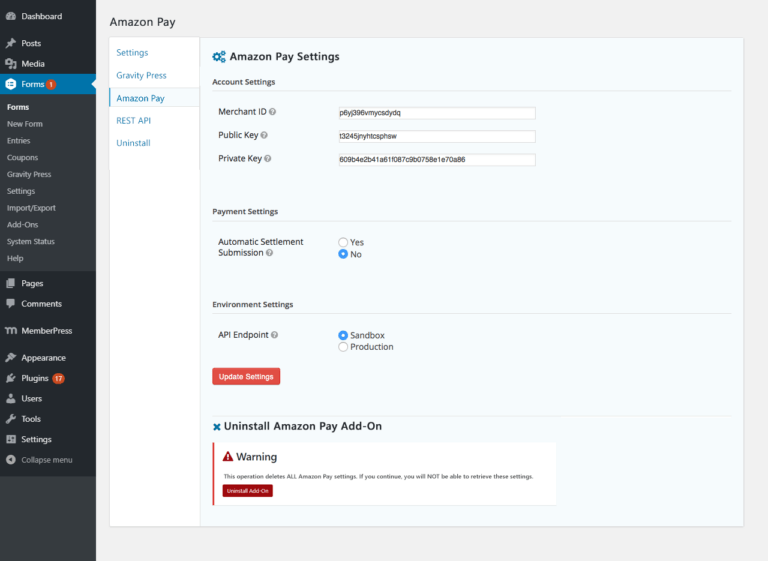768x561 pixels.
Task: Select Yes for Automatic Settlement Submission
Action: pyautogui.click(x=343, y=242)
